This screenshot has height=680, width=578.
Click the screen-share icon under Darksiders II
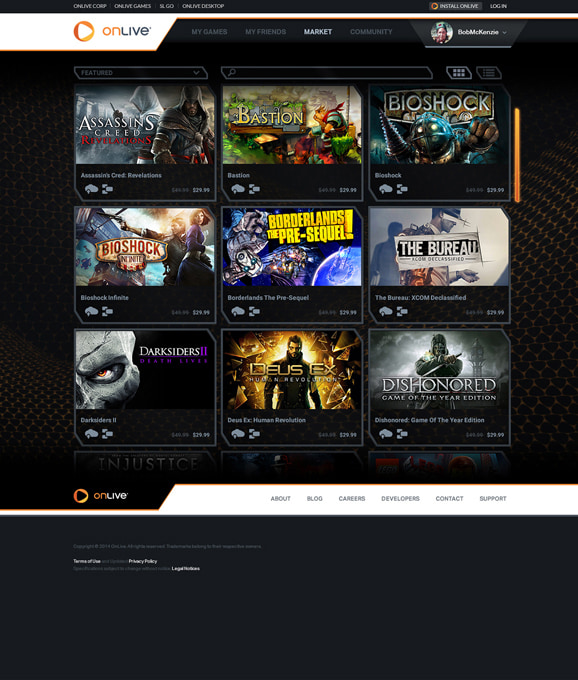coord(107,434)
